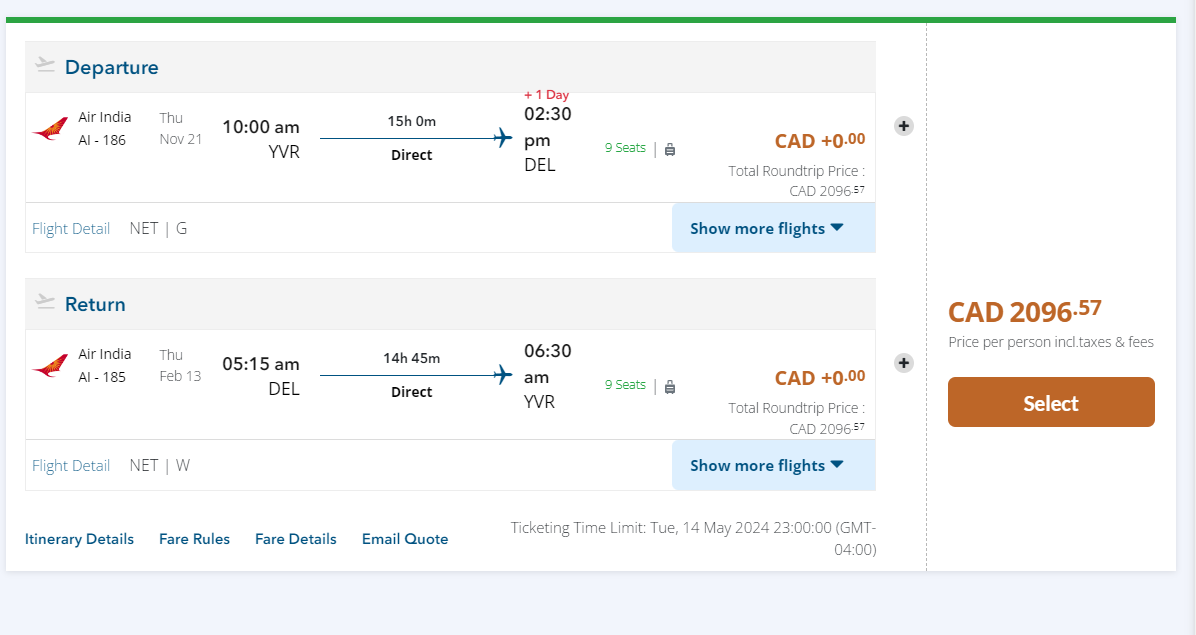Open the Fare Rules tab
This screenshot has width=1196, height=635.
(x=194, y=539)
